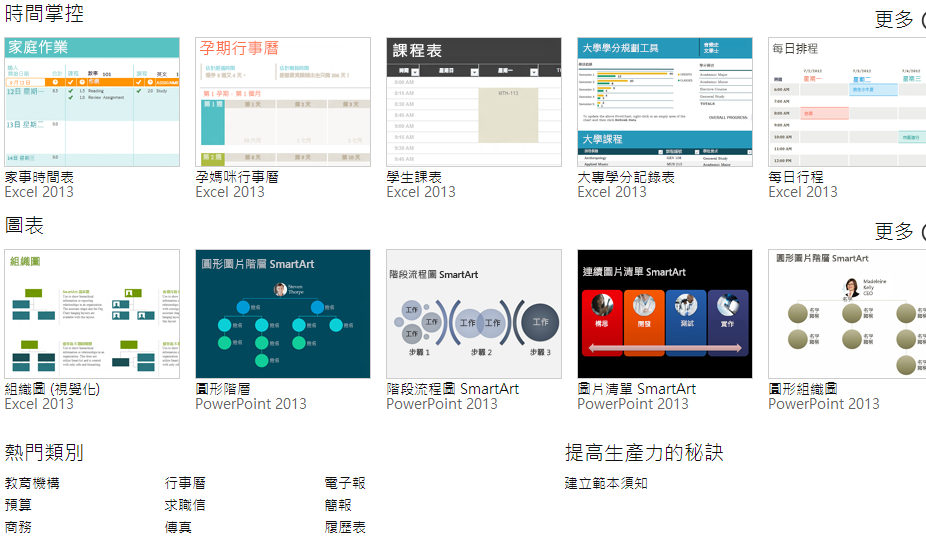Show 更多 templates in 時間掌控 section
Viewport: 926px width, 538px height.
[x=896, y=19]
